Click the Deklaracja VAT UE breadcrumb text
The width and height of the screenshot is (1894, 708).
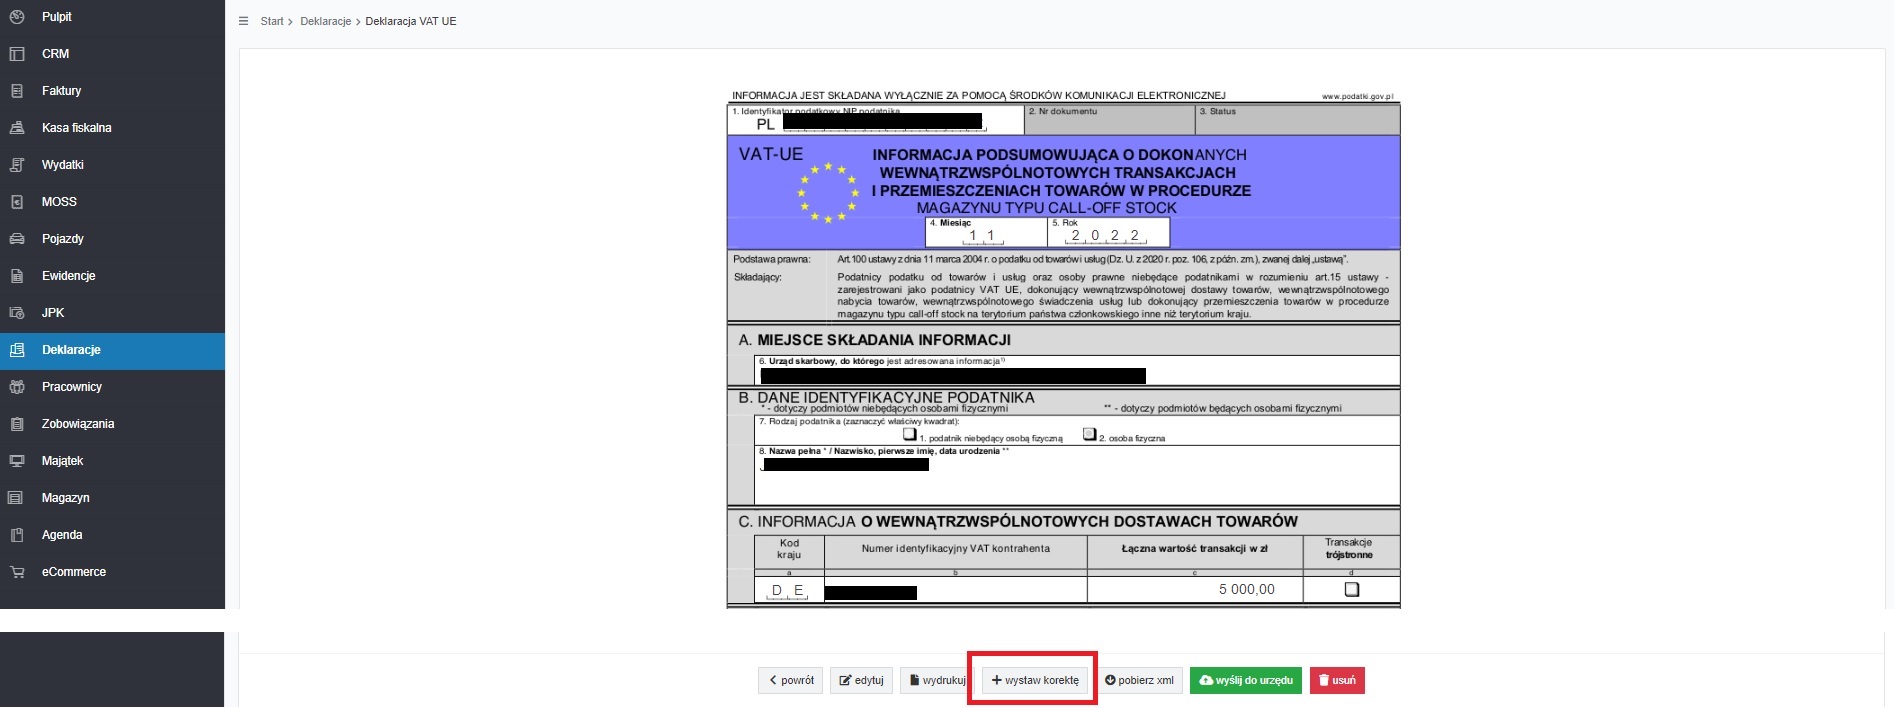click(411, 21)
